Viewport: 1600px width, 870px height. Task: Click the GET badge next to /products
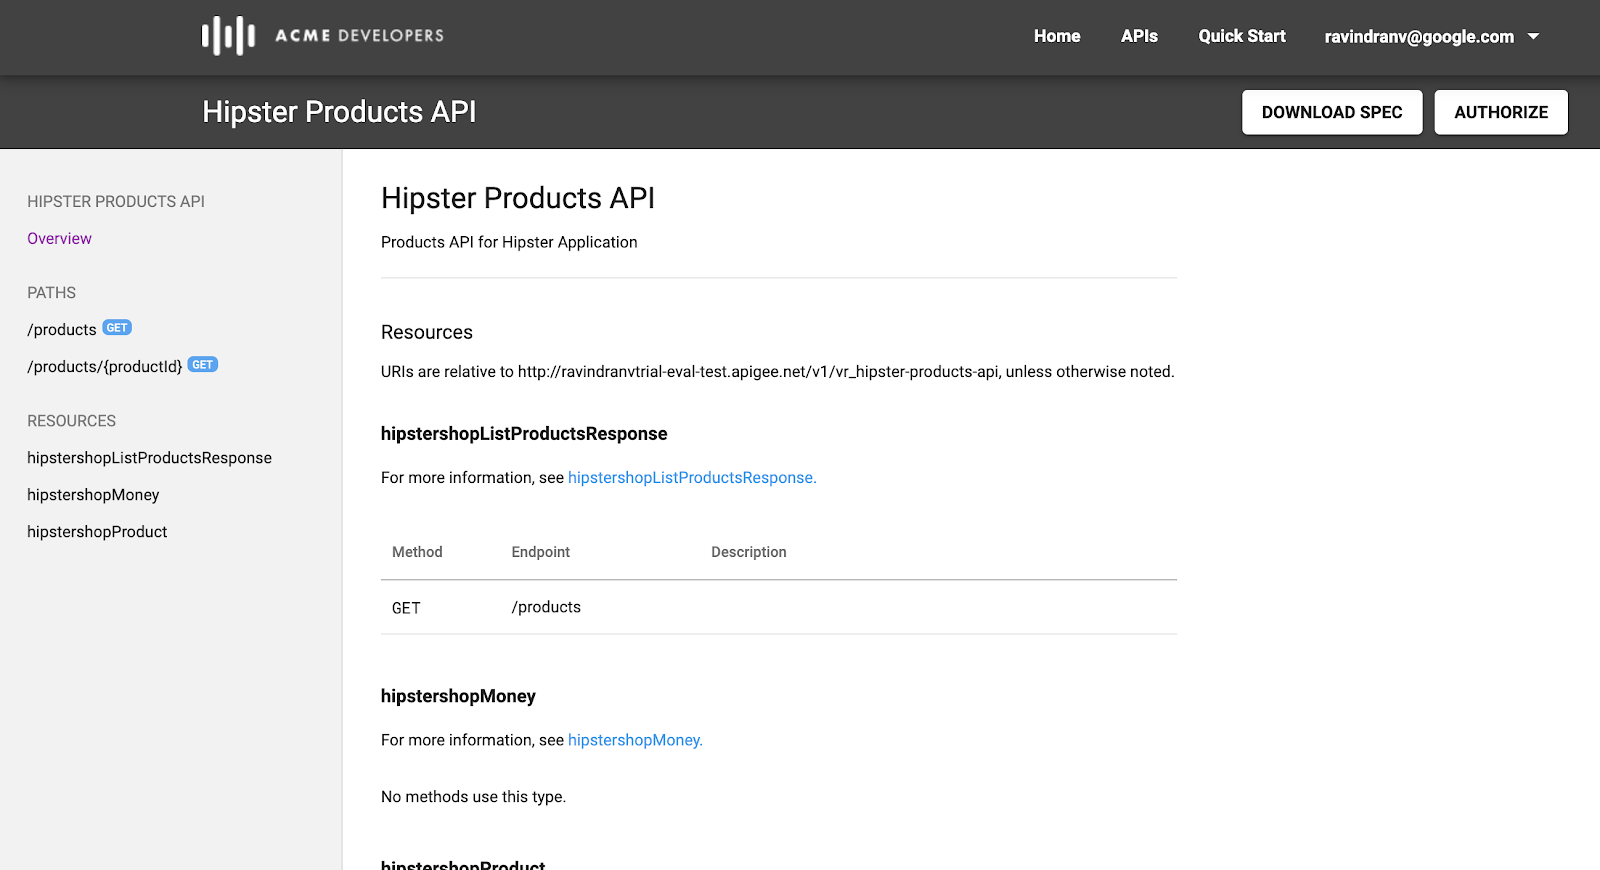point(117,328)
